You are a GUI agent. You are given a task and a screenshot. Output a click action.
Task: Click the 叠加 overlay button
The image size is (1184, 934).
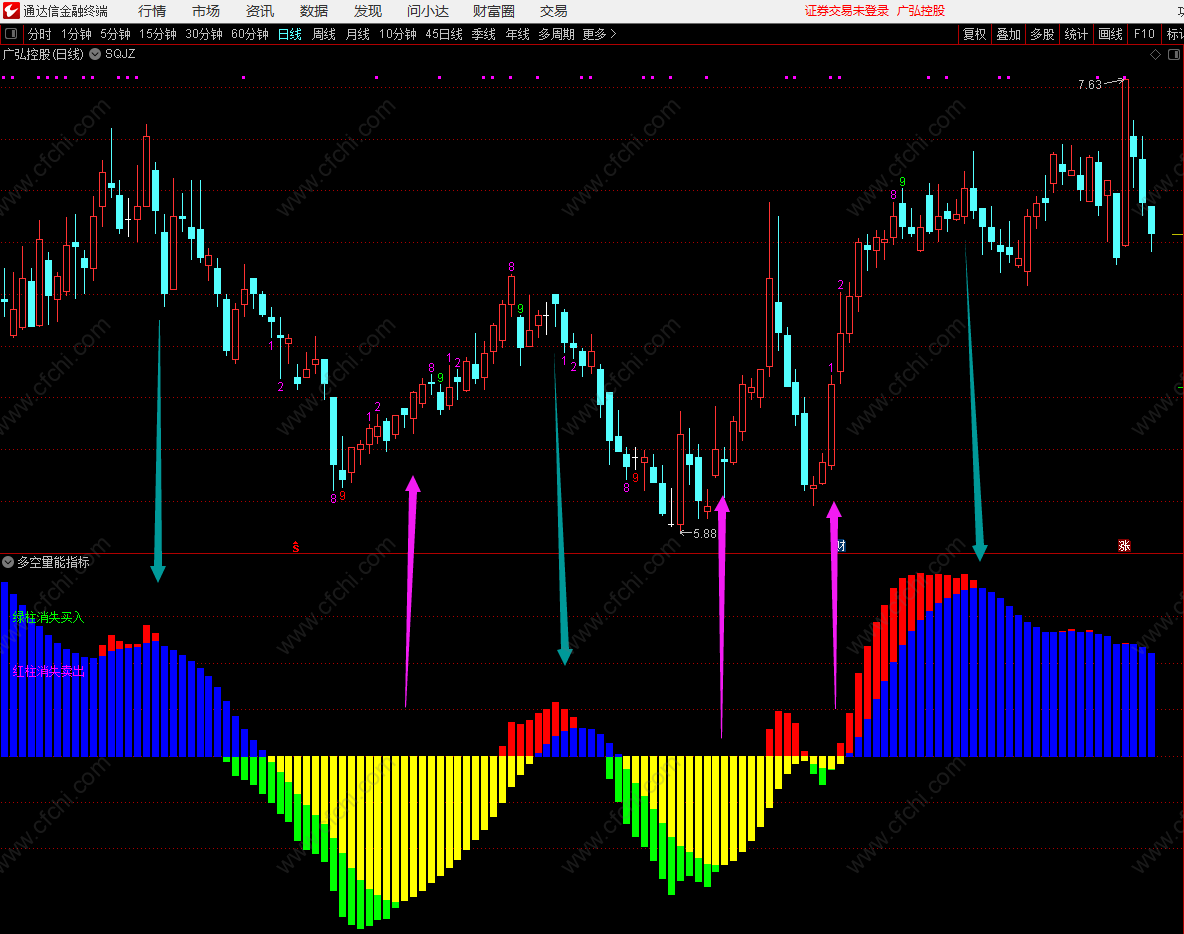(x=1008, y=34)
